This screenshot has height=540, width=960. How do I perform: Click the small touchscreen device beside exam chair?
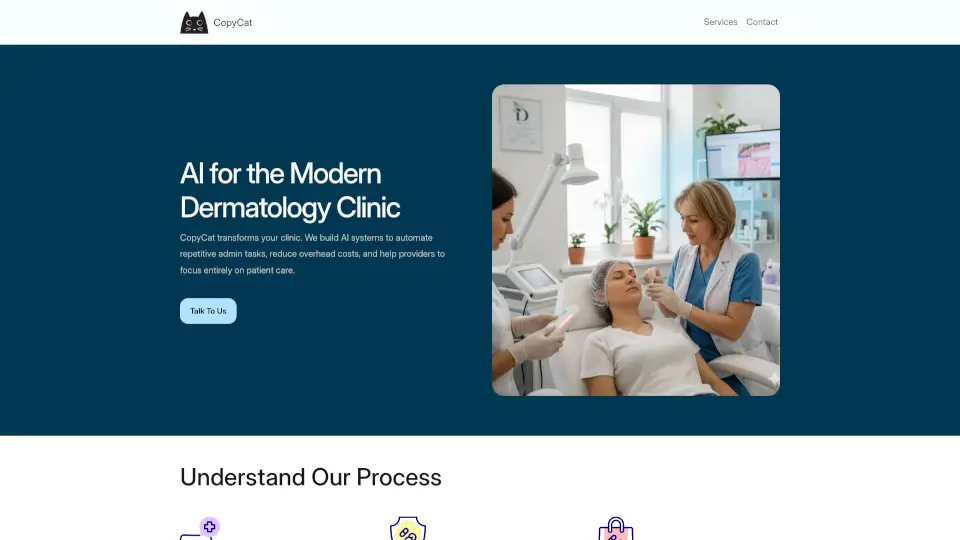point(534,279)
